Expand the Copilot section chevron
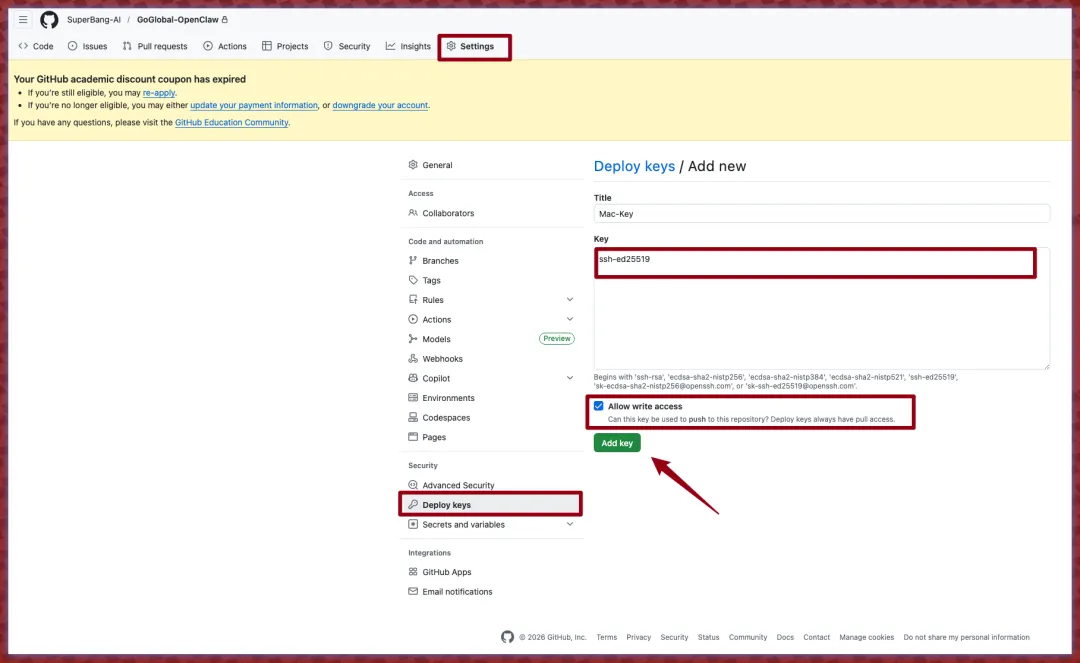 point(570,378)
